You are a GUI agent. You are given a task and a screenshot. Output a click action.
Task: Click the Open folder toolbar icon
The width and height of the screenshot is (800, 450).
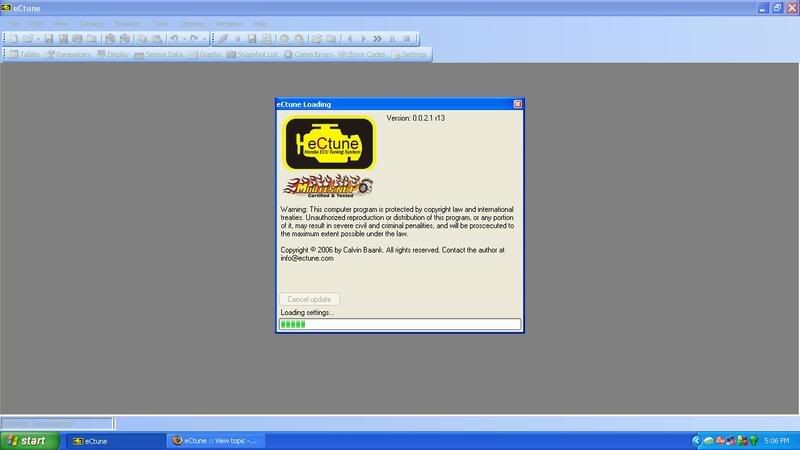(28, 39)
